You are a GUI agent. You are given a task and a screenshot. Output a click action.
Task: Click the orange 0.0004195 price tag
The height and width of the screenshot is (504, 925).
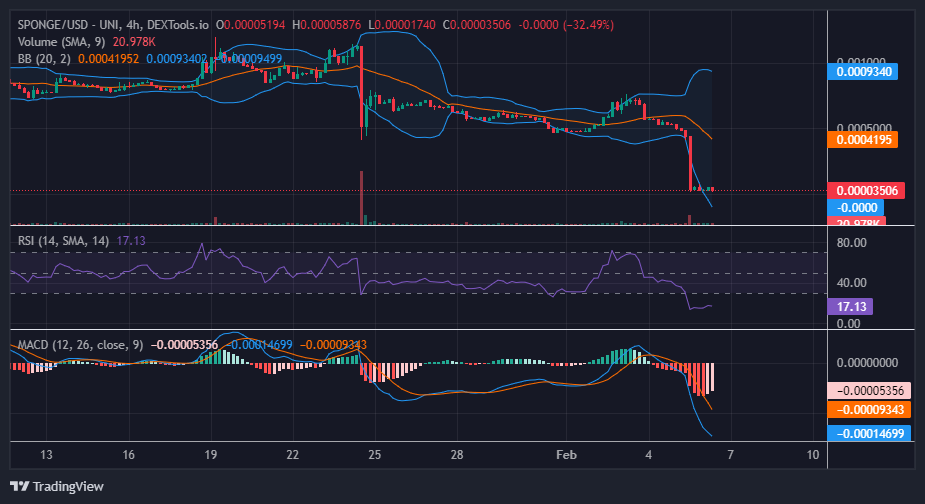862,140
